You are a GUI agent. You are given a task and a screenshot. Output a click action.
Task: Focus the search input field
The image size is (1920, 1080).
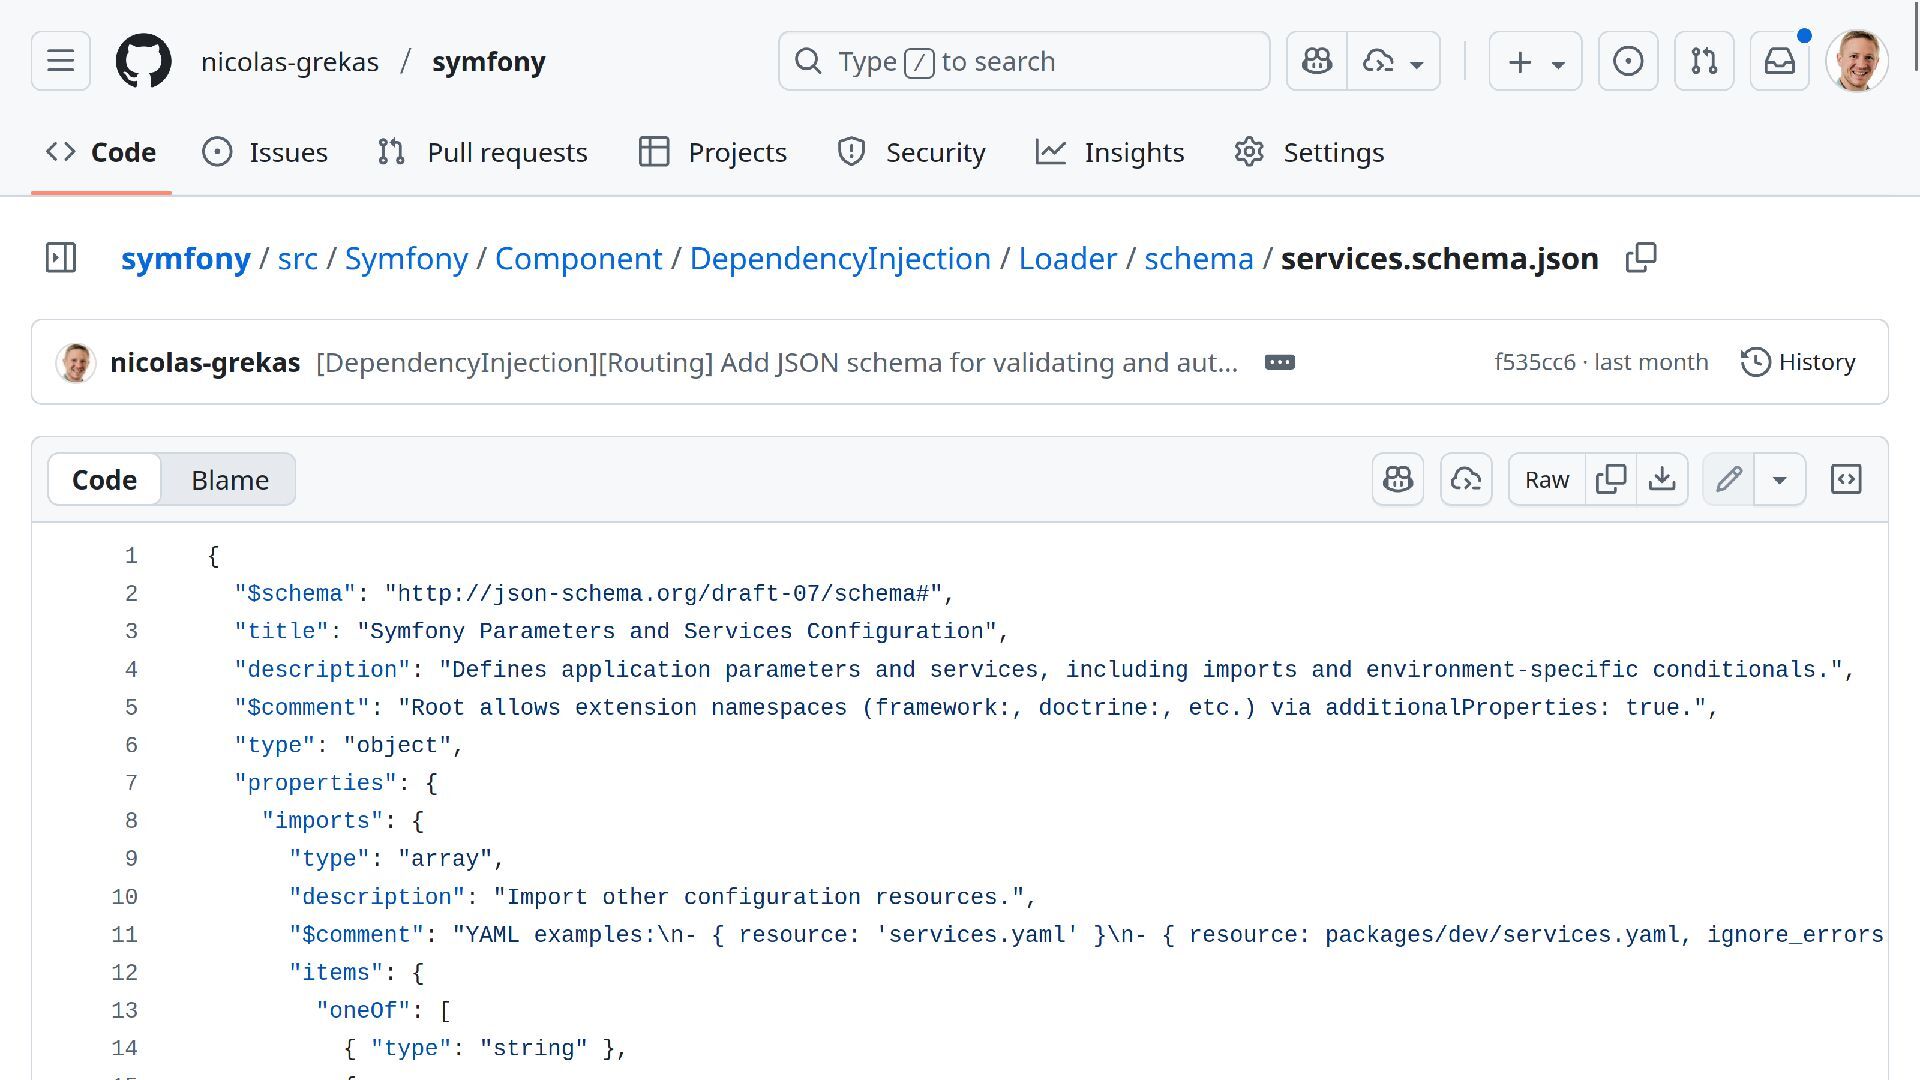click(1024, 61)
